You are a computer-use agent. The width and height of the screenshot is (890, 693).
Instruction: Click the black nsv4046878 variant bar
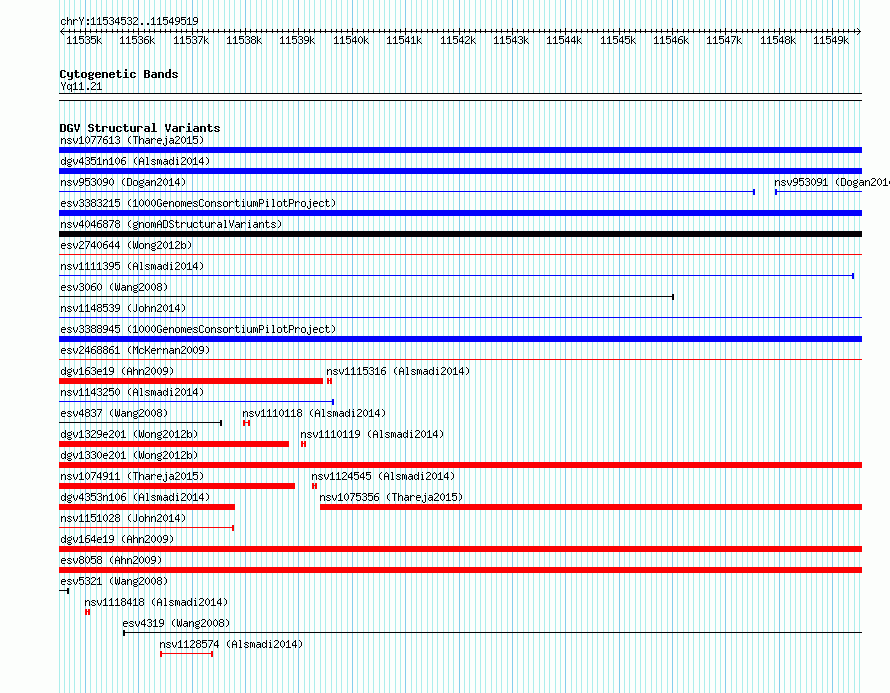(x=460, y=234)
